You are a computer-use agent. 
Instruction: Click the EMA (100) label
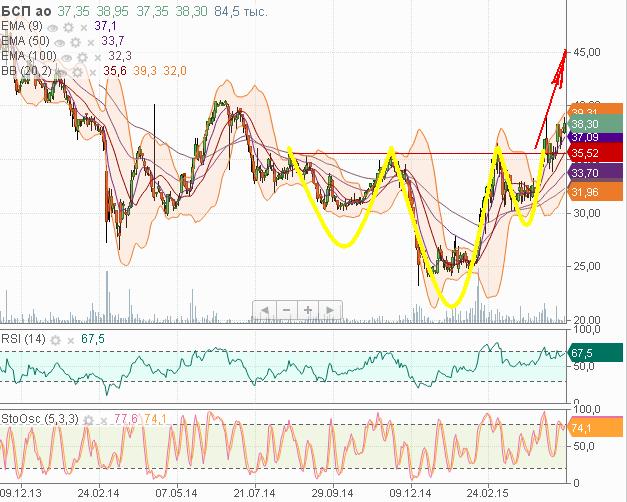(x=29, y=56)
